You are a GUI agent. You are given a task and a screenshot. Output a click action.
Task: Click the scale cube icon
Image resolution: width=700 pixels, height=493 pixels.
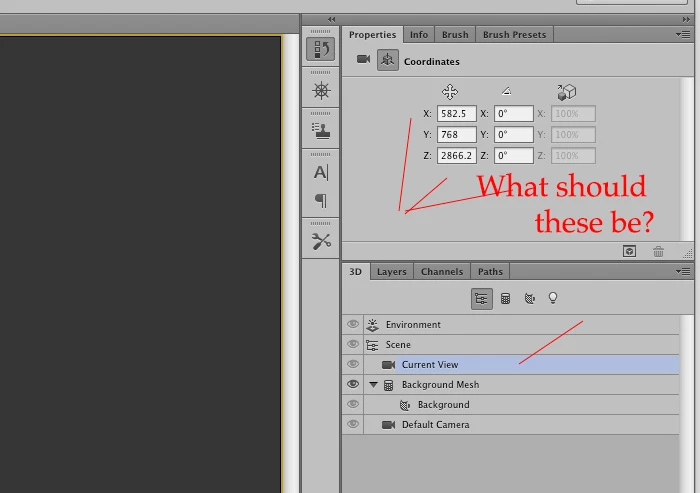[x=567, y=92]
